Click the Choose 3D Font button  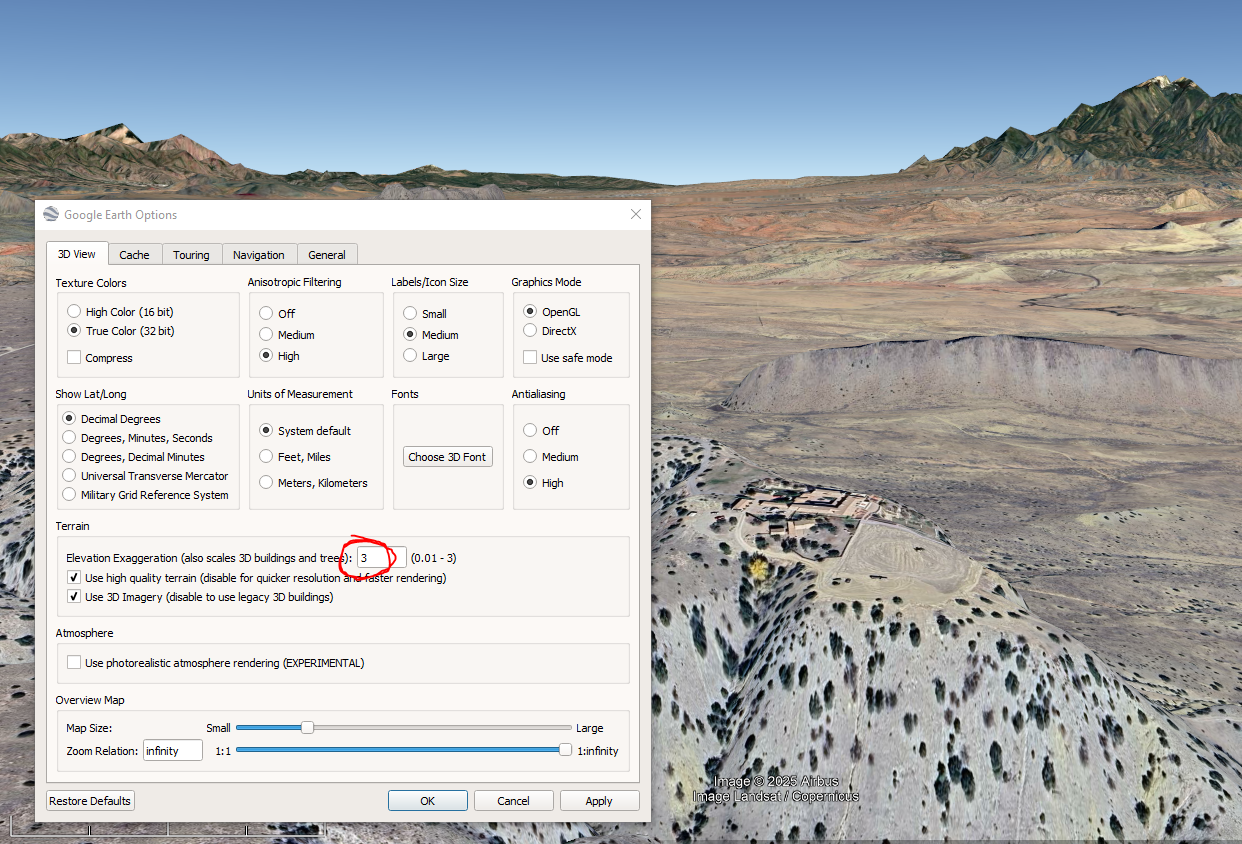(x=447, y=457)
